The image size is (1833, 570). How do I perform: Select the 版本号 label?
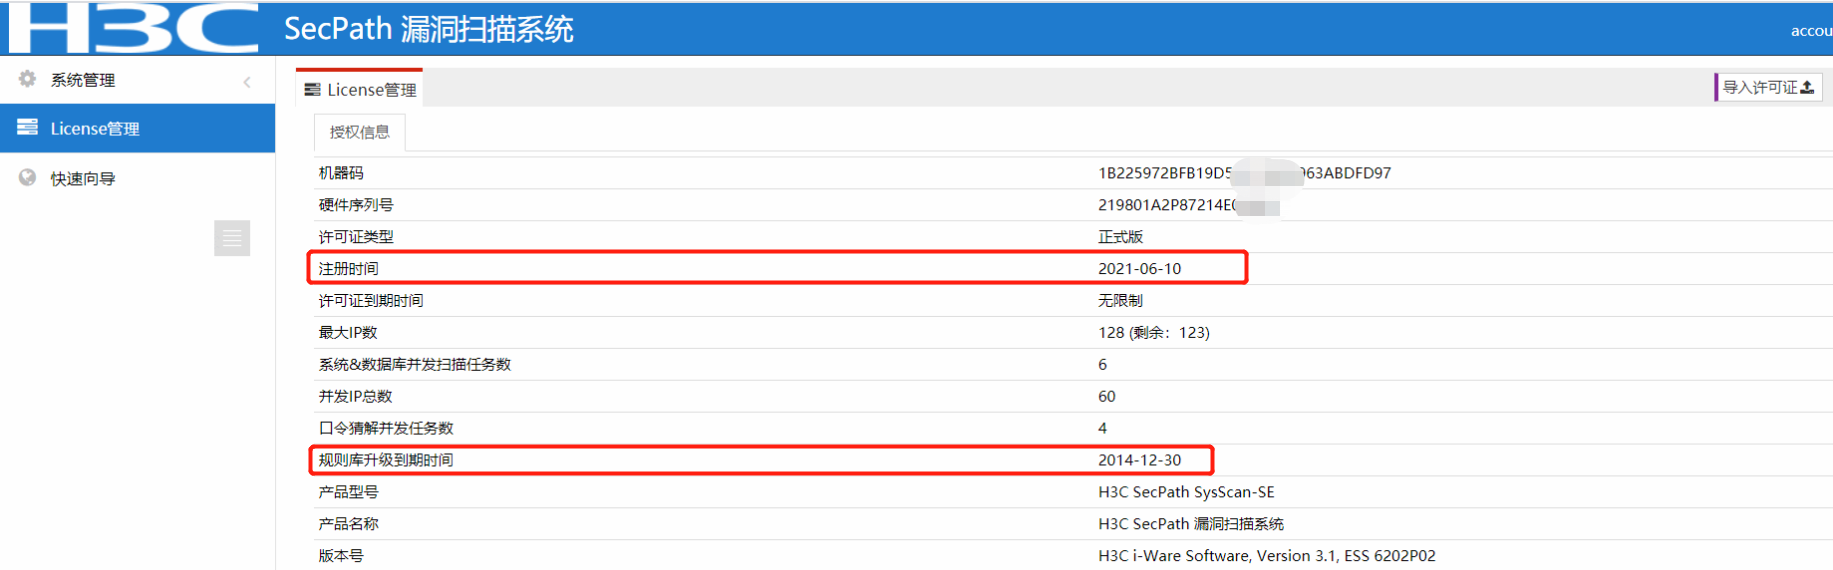[x=341, y=556]
